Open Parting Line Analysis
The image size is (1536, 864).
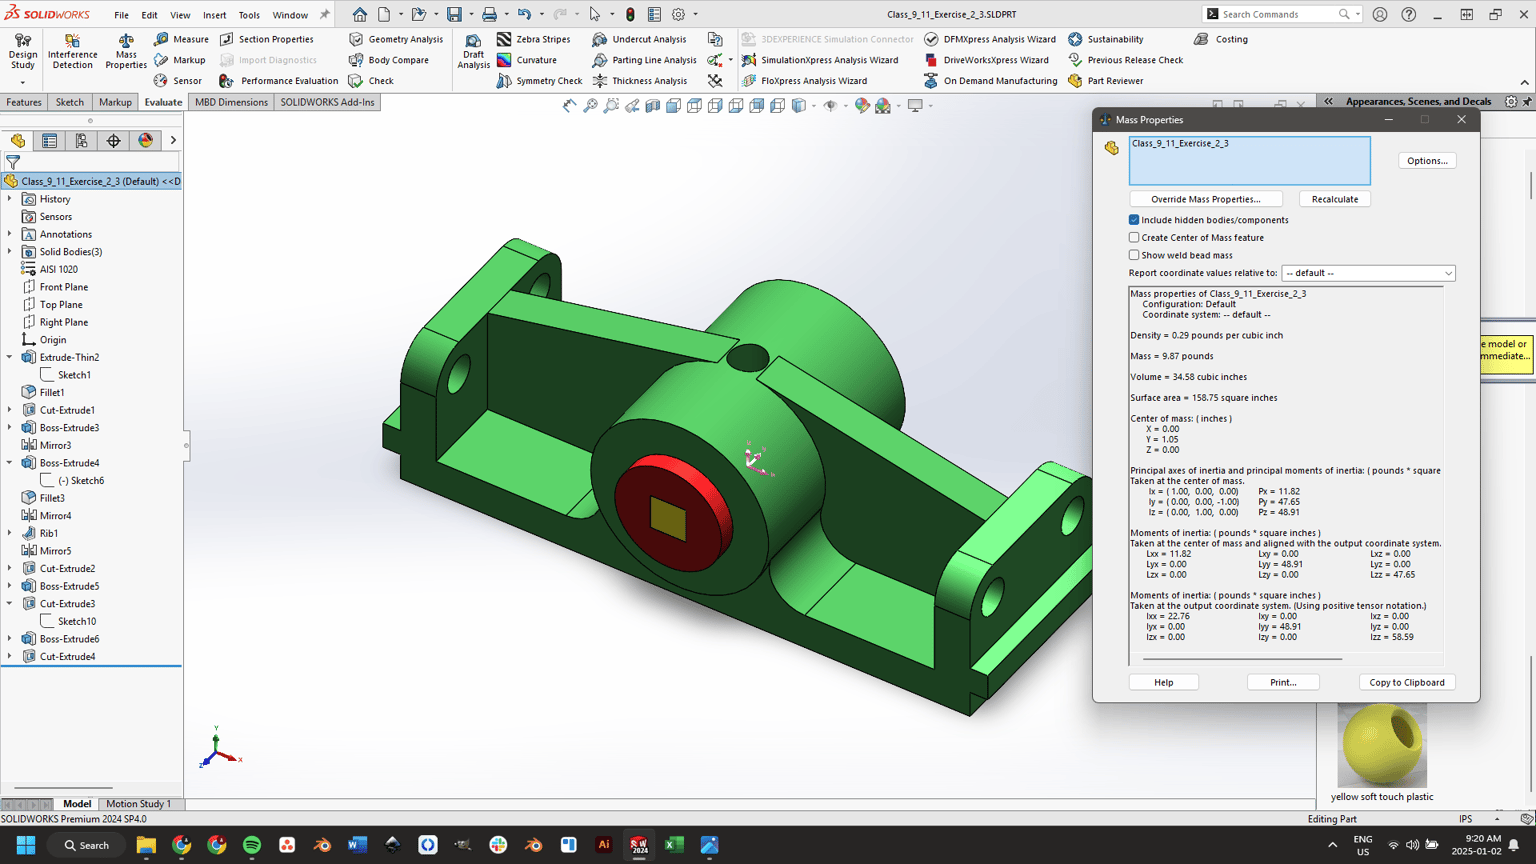click(x=645, y=60)
